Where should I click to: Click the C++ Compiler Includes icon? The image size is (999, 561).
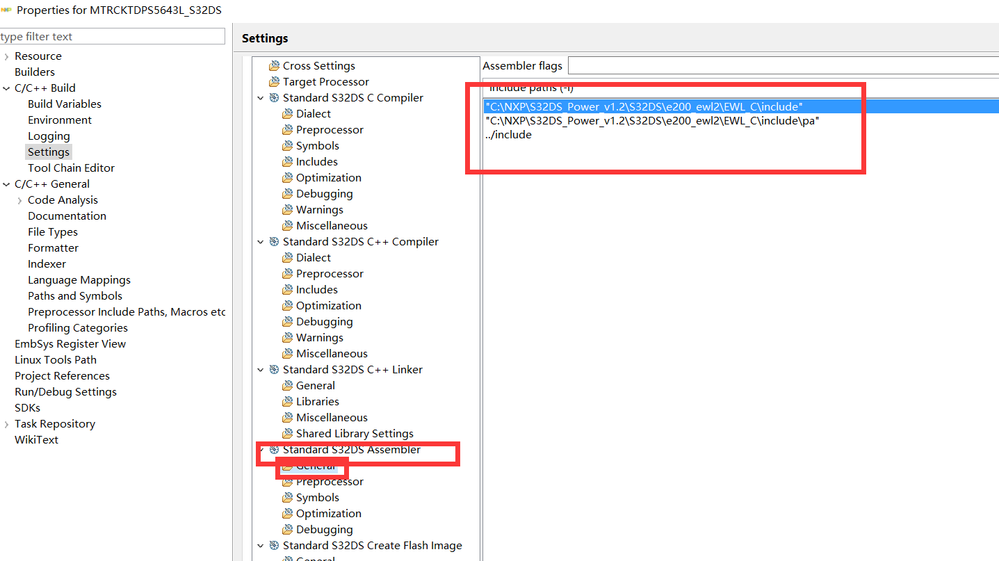[x=287, y=290]
